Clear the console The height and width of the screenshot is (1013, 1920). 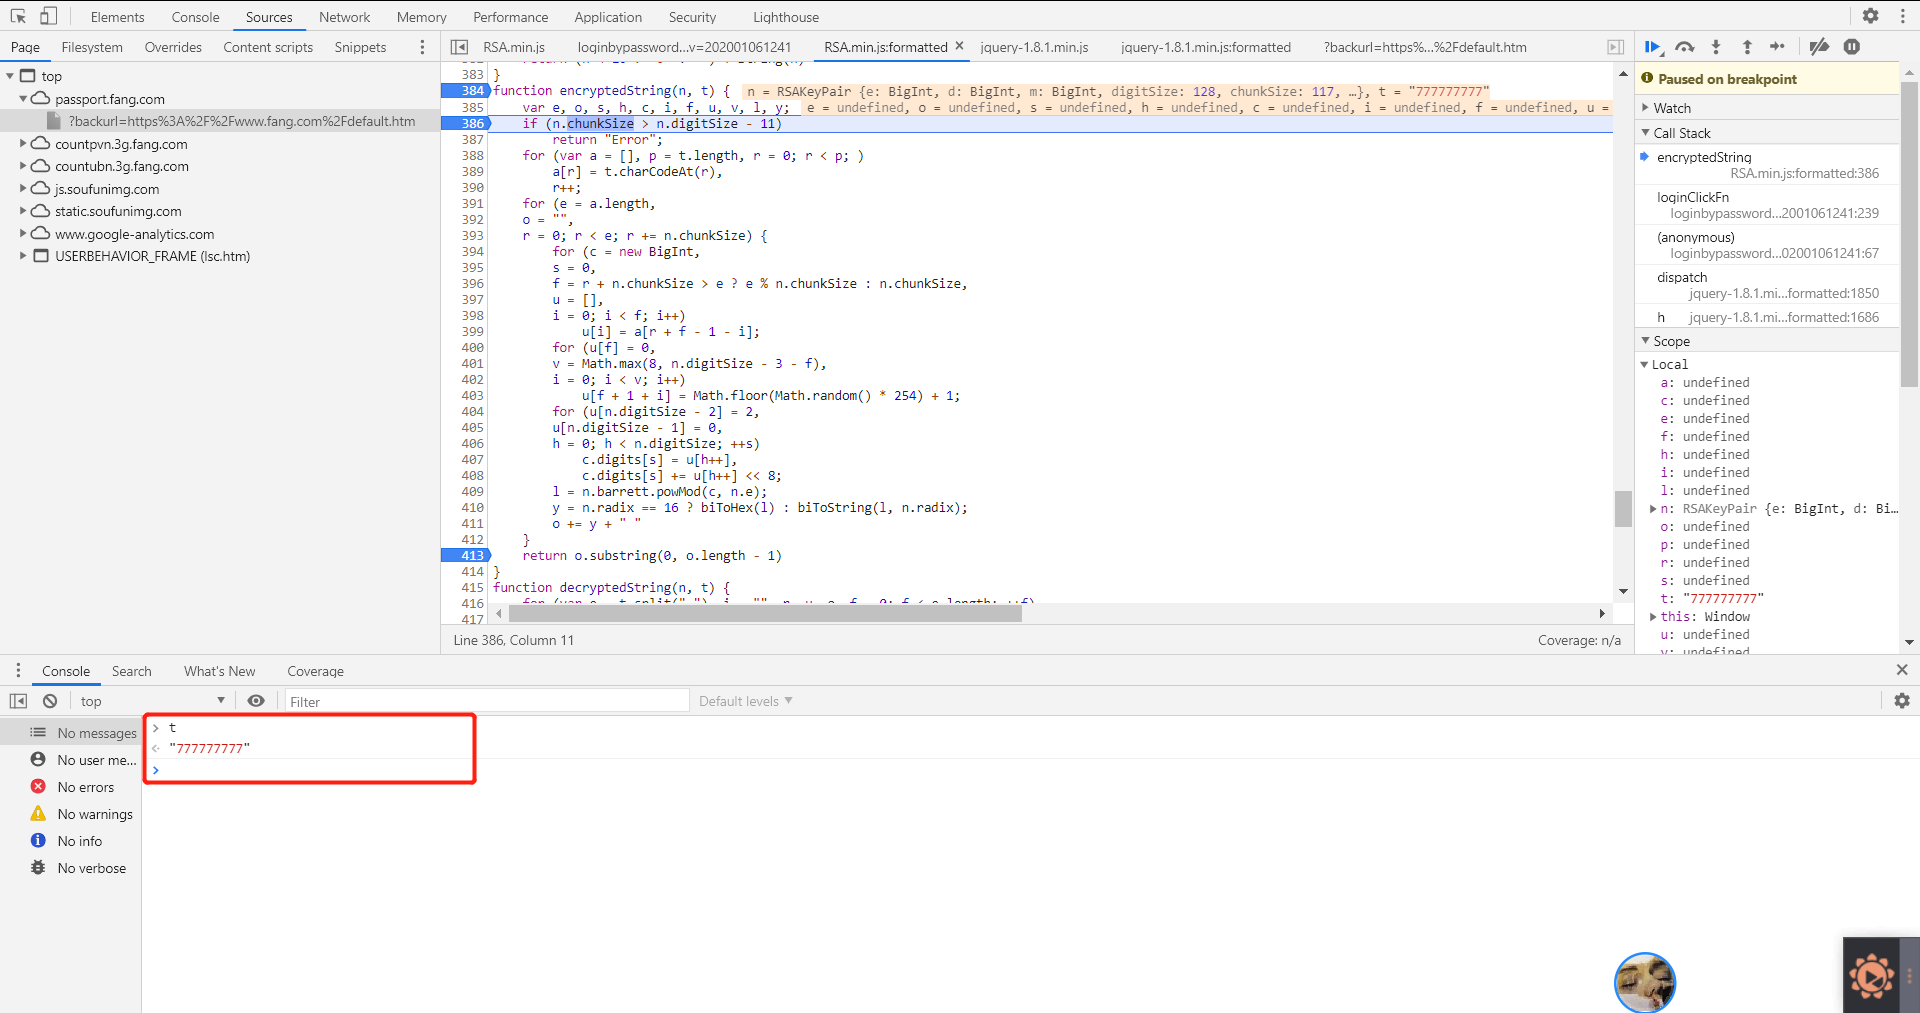click(49, 700)
